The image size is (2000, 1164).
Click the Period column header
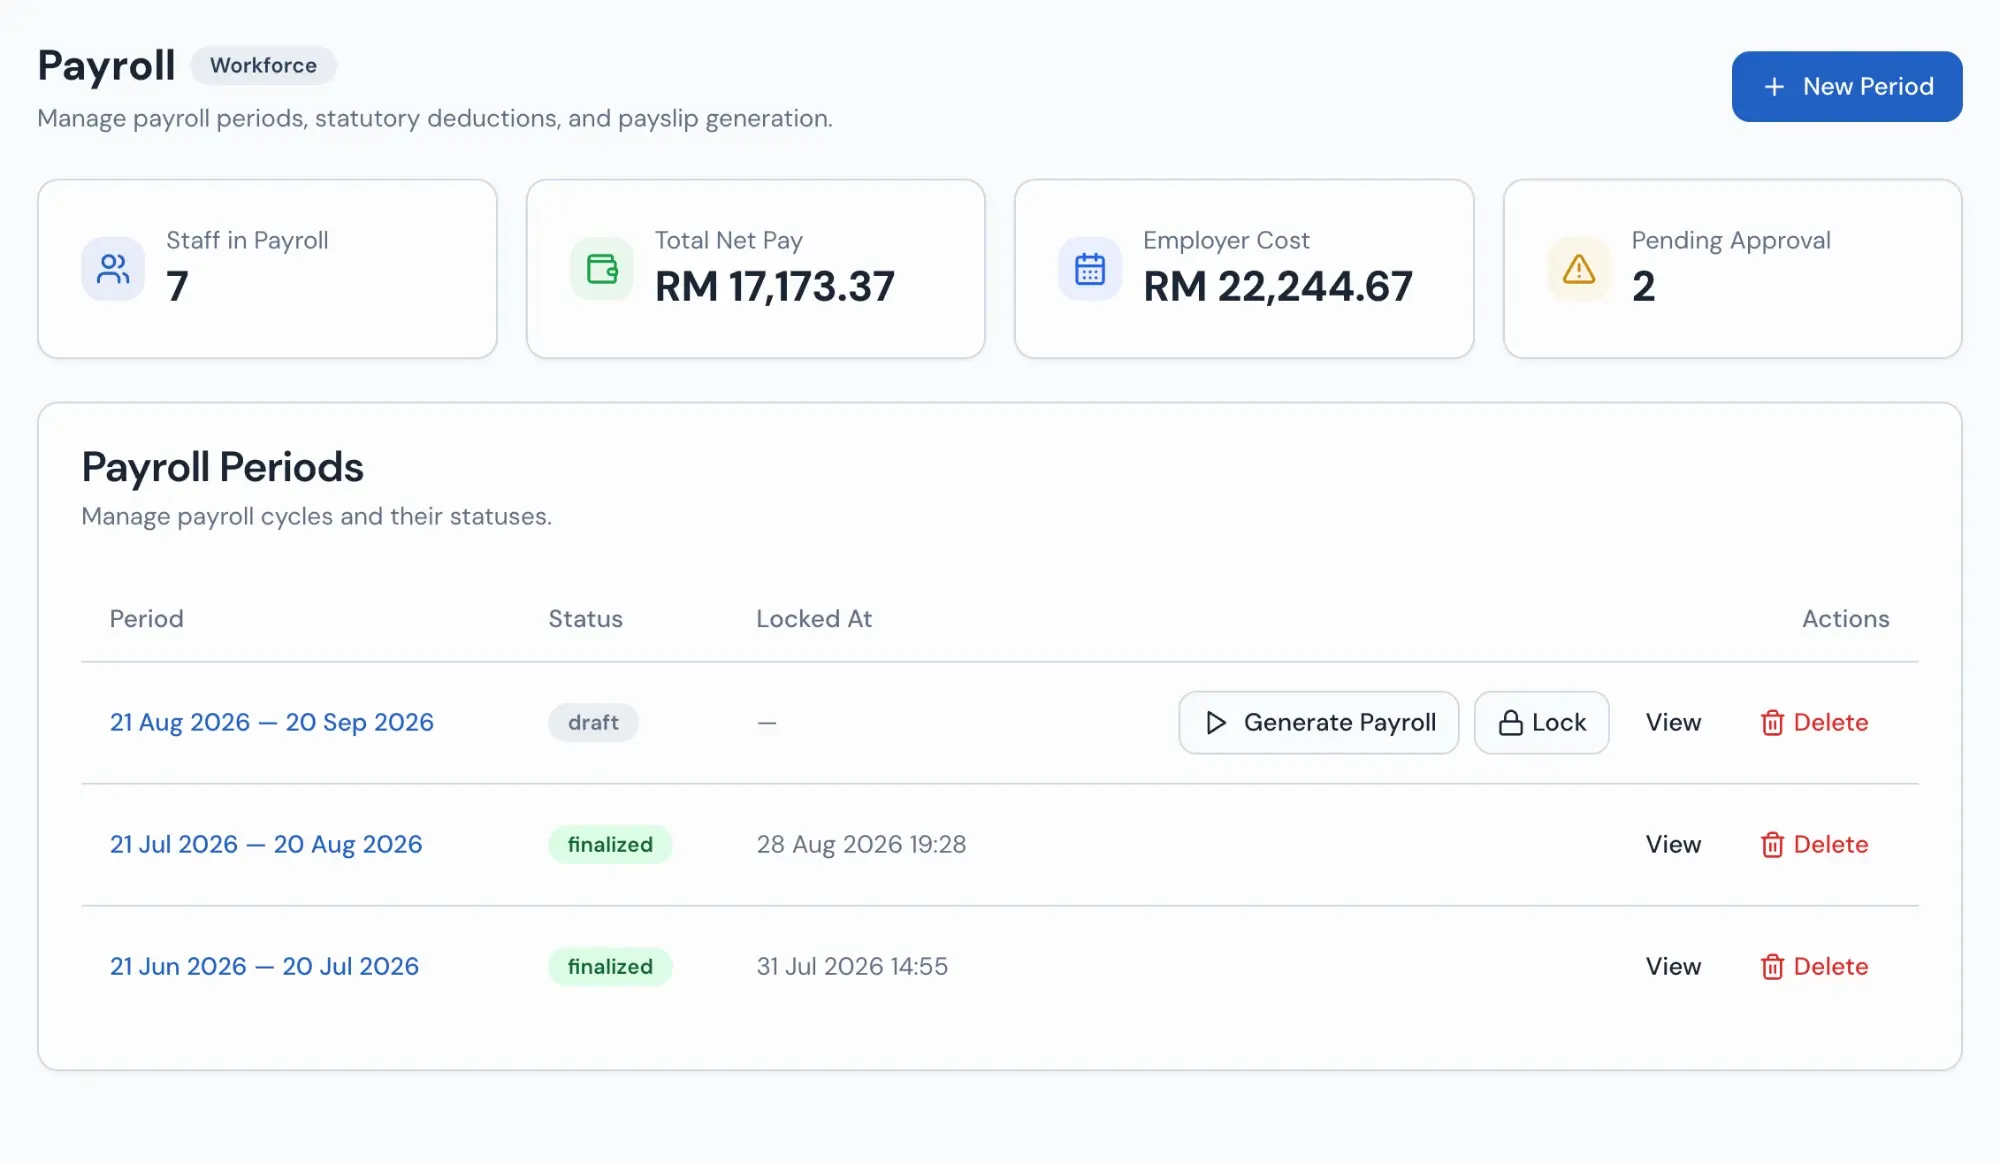[146, 619]
